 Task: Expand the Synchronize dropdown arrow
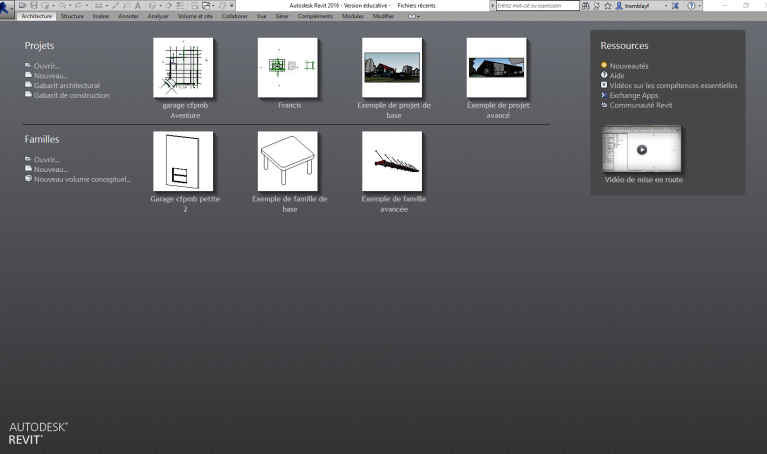53,6
